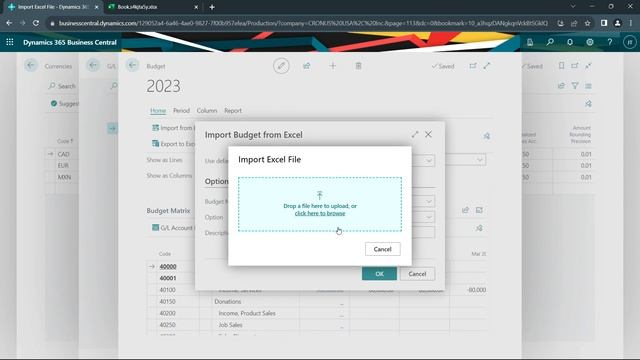Click the share icon in Budget Matrix header

pyautogui.click(x=465, y=210)
